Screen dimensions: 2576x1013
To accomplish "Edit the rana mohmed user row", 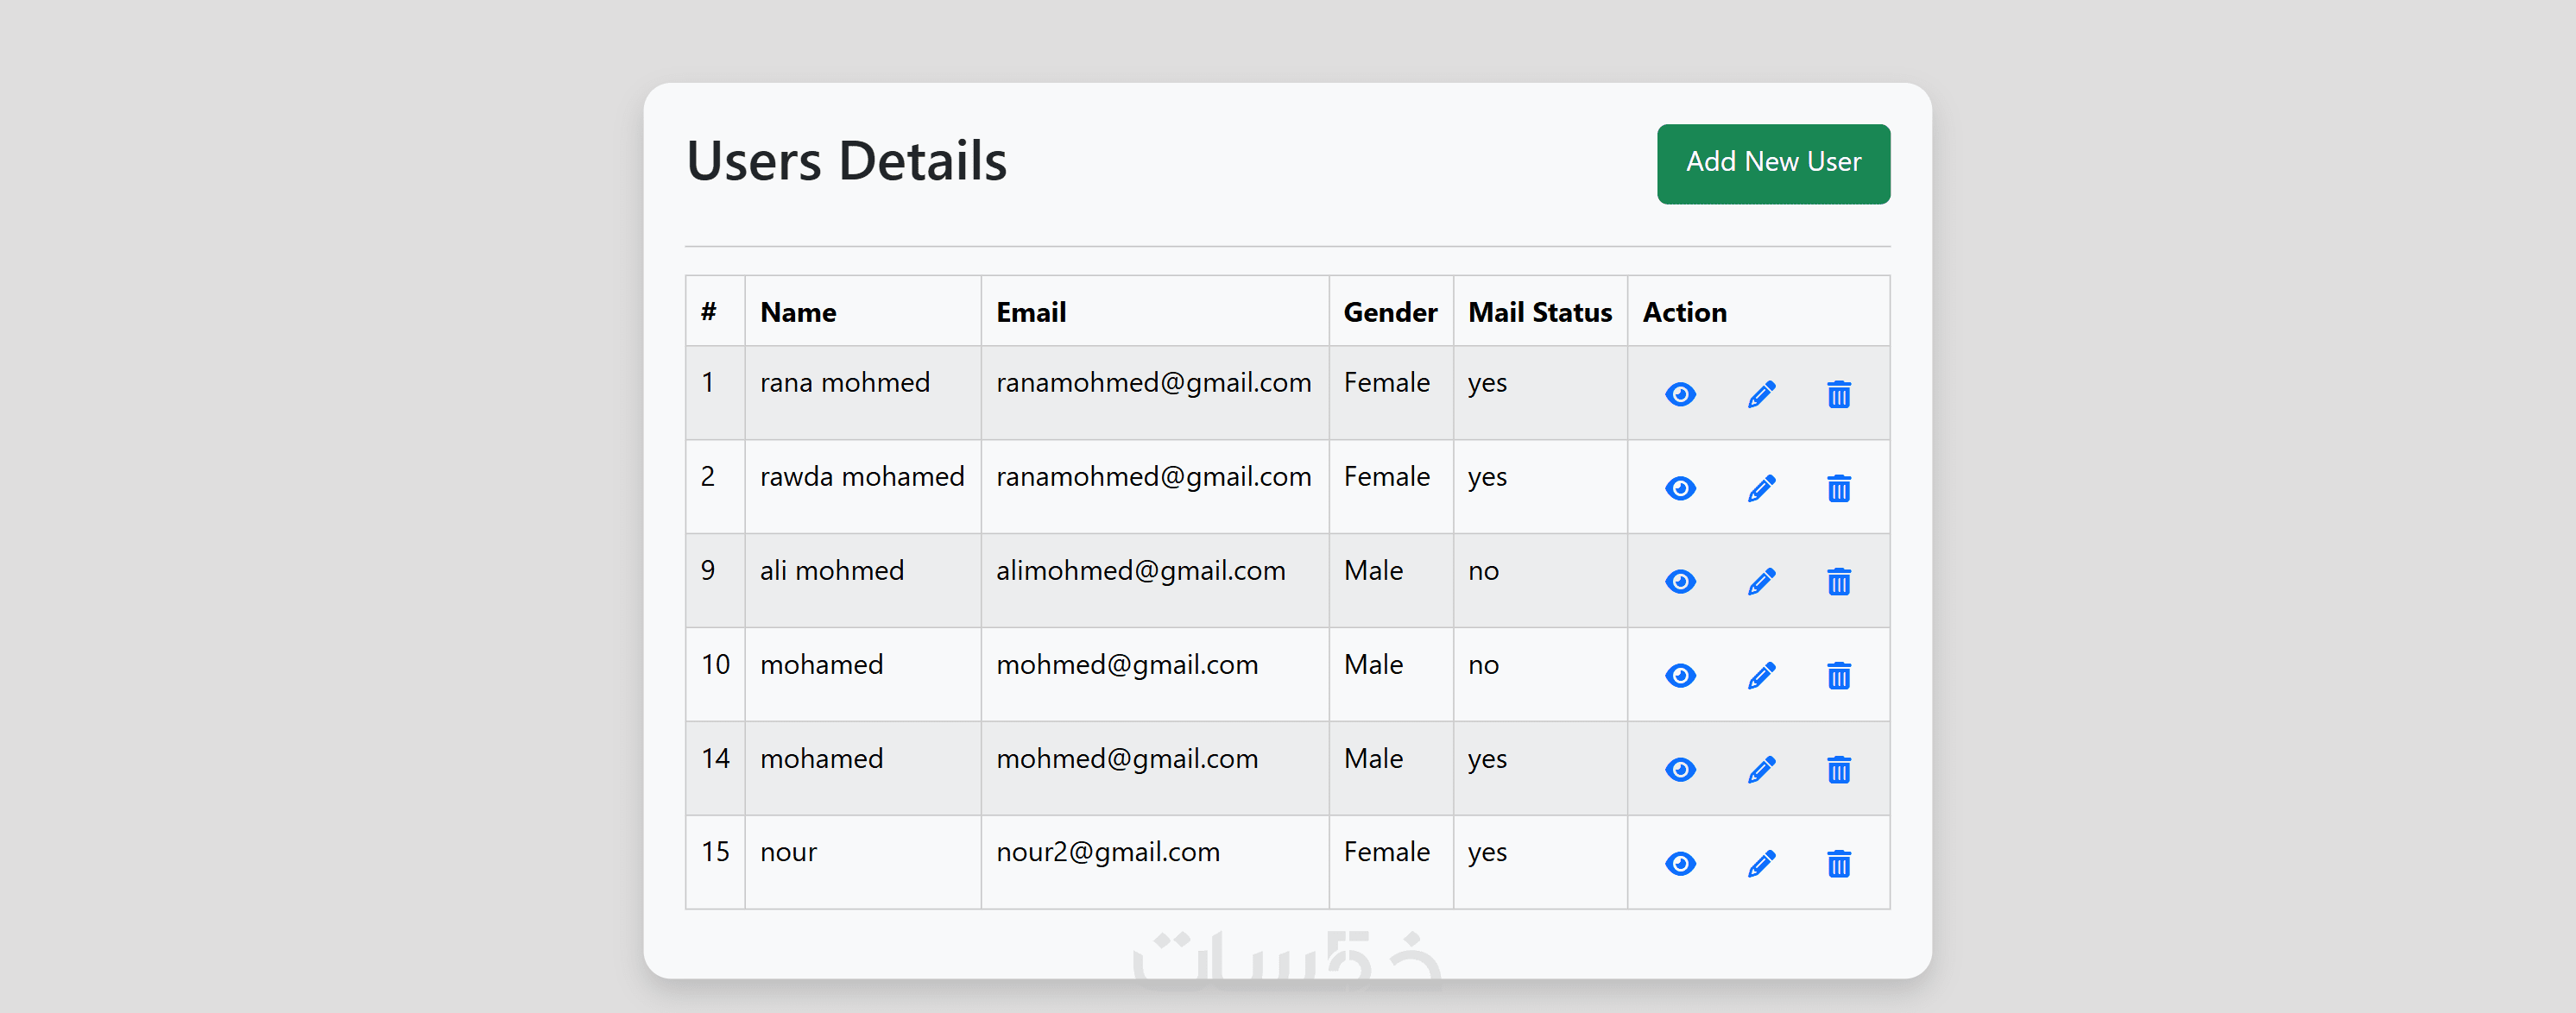I will tap(1761, 394).
